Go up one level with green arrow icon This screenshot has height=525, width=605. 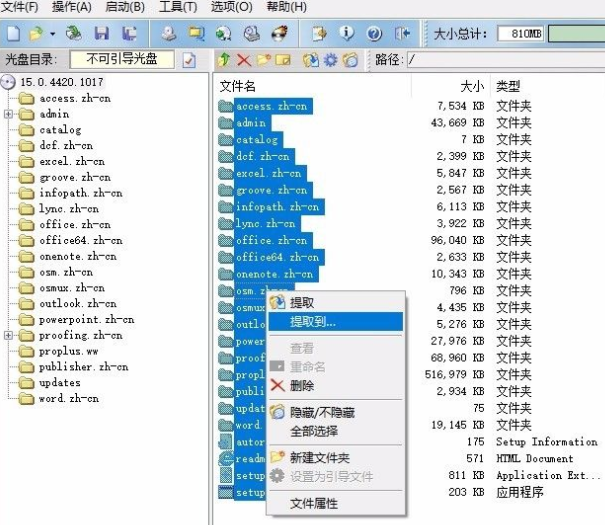pyautogui.click(x=224, y=60)
